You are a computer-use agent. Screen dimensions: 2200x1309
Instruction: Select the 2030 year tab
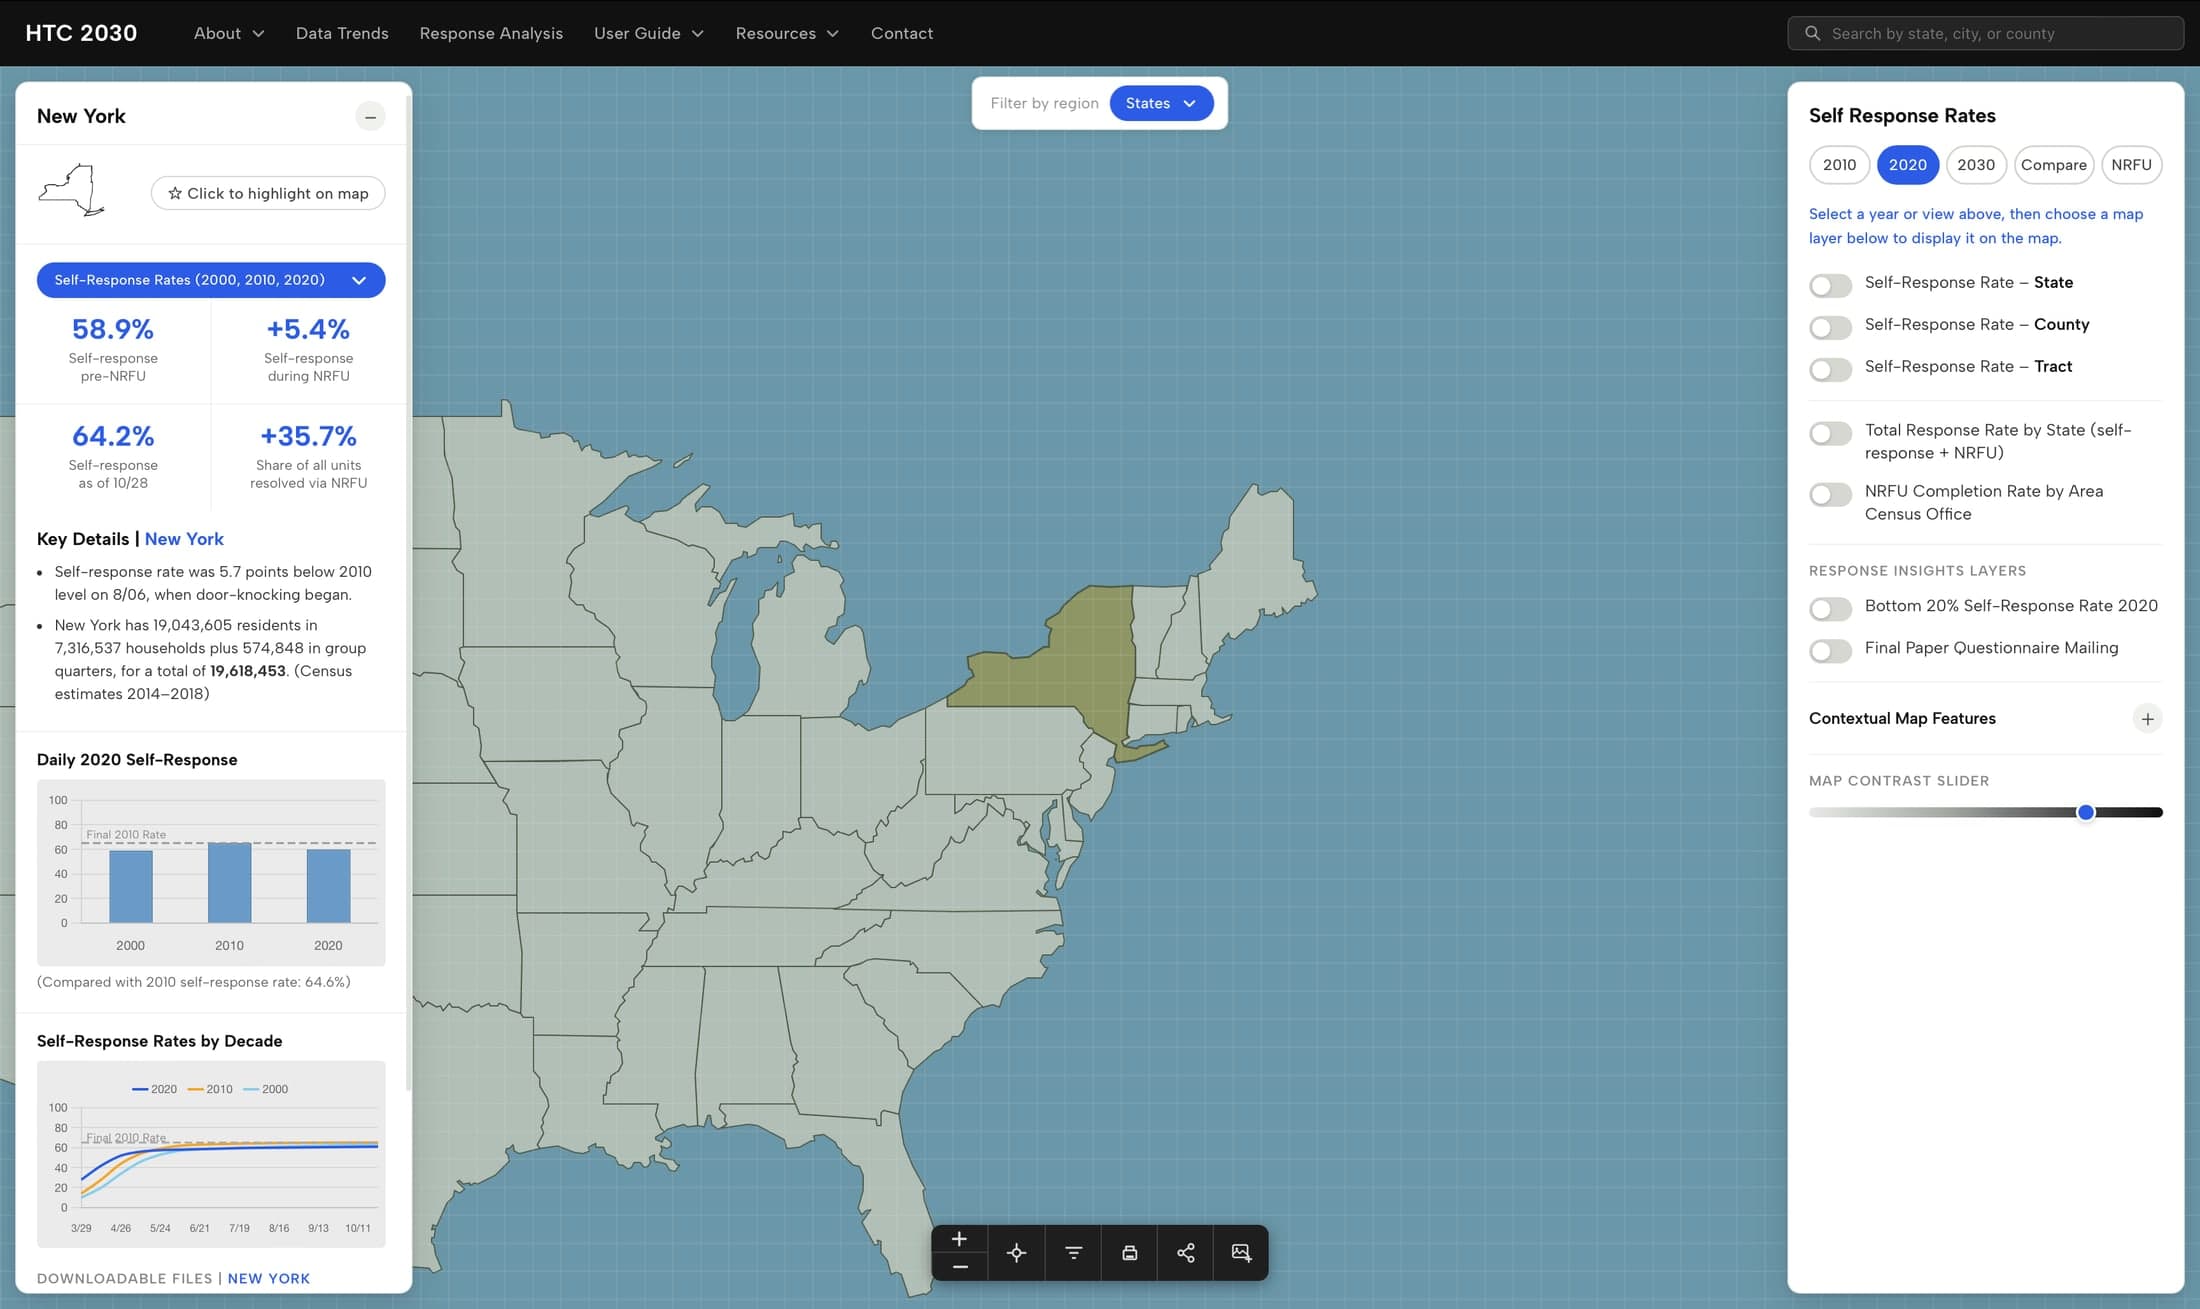click(1975, 165)
